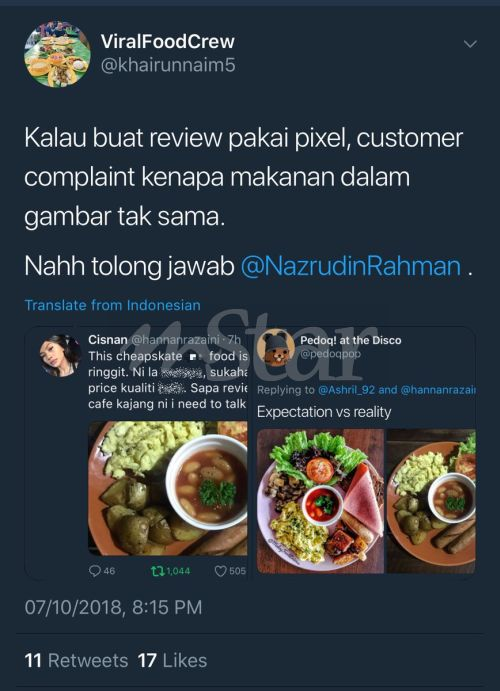The width and height of the screenshot is (500, 691).
Task: Tap the ViralFoodCrew profile picture
Action: point(57,54)
